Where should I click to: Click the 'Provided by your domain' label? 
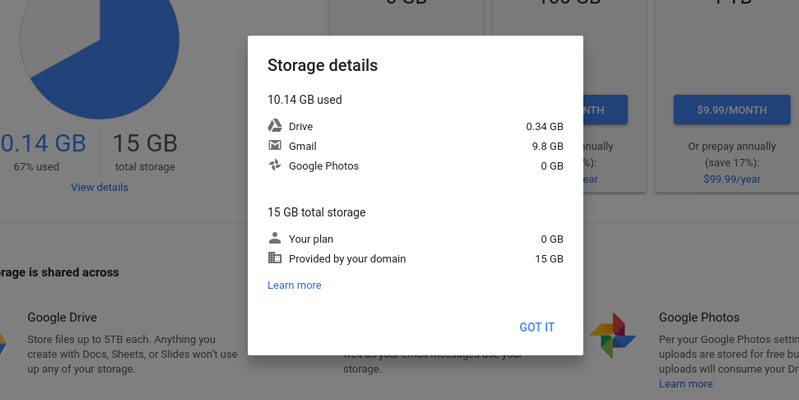(x=347, y=259)
